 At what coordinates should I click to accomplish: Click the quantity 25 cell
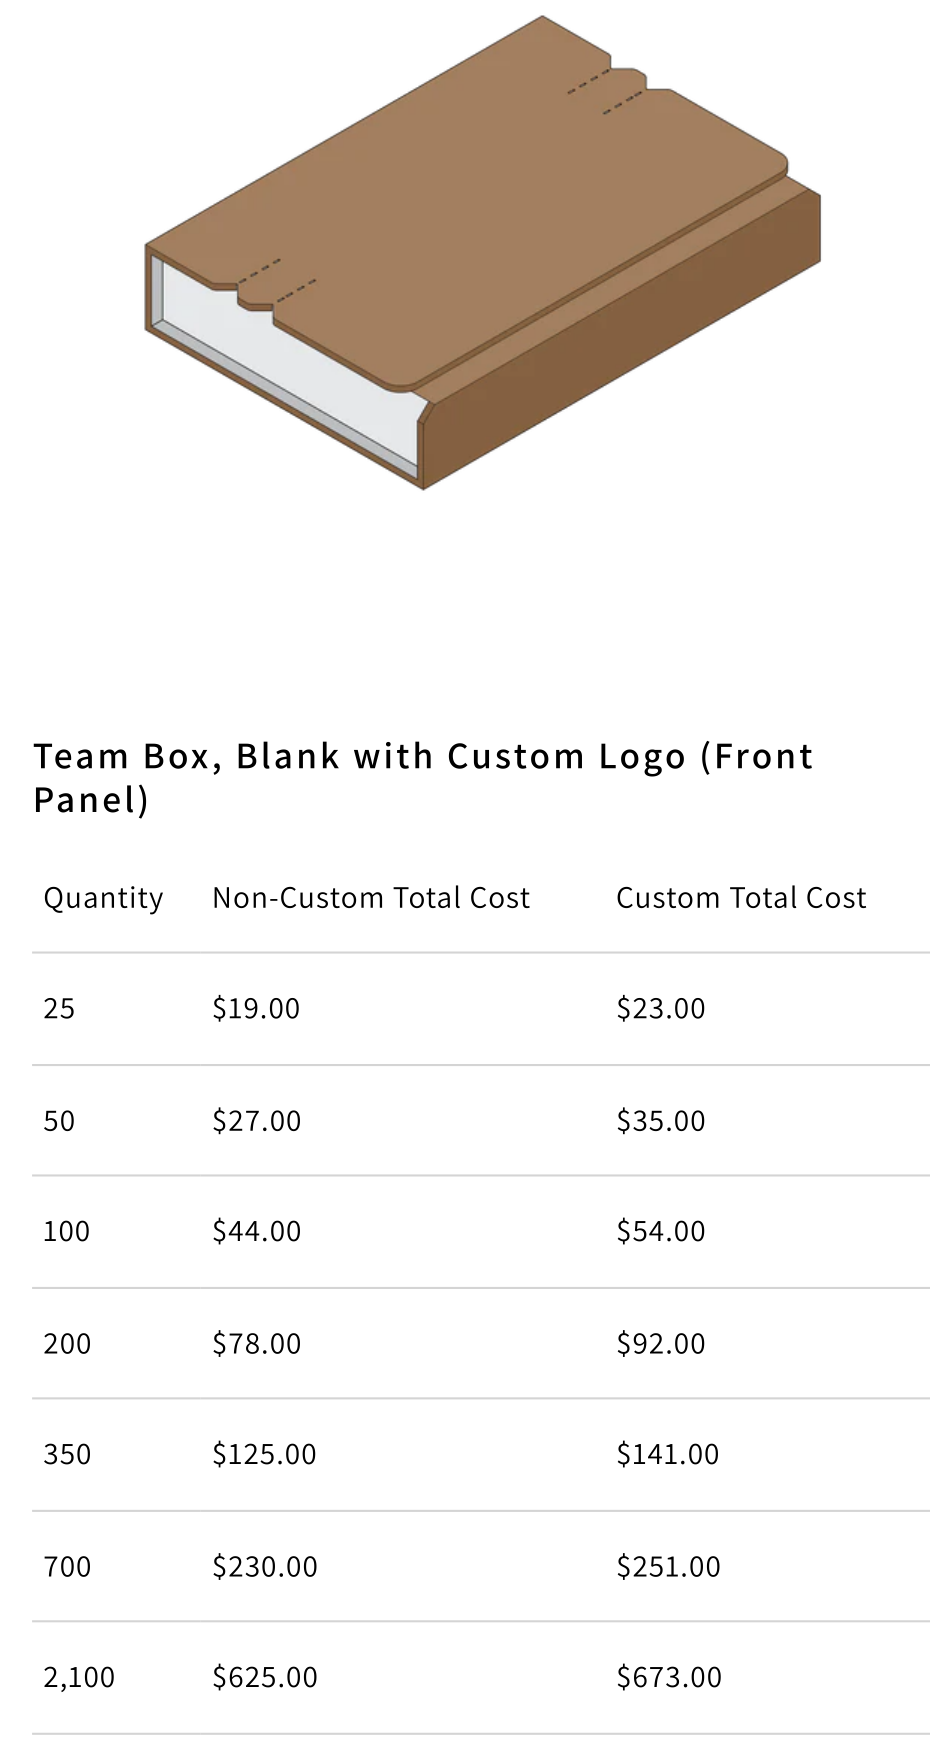point(59,1008)
